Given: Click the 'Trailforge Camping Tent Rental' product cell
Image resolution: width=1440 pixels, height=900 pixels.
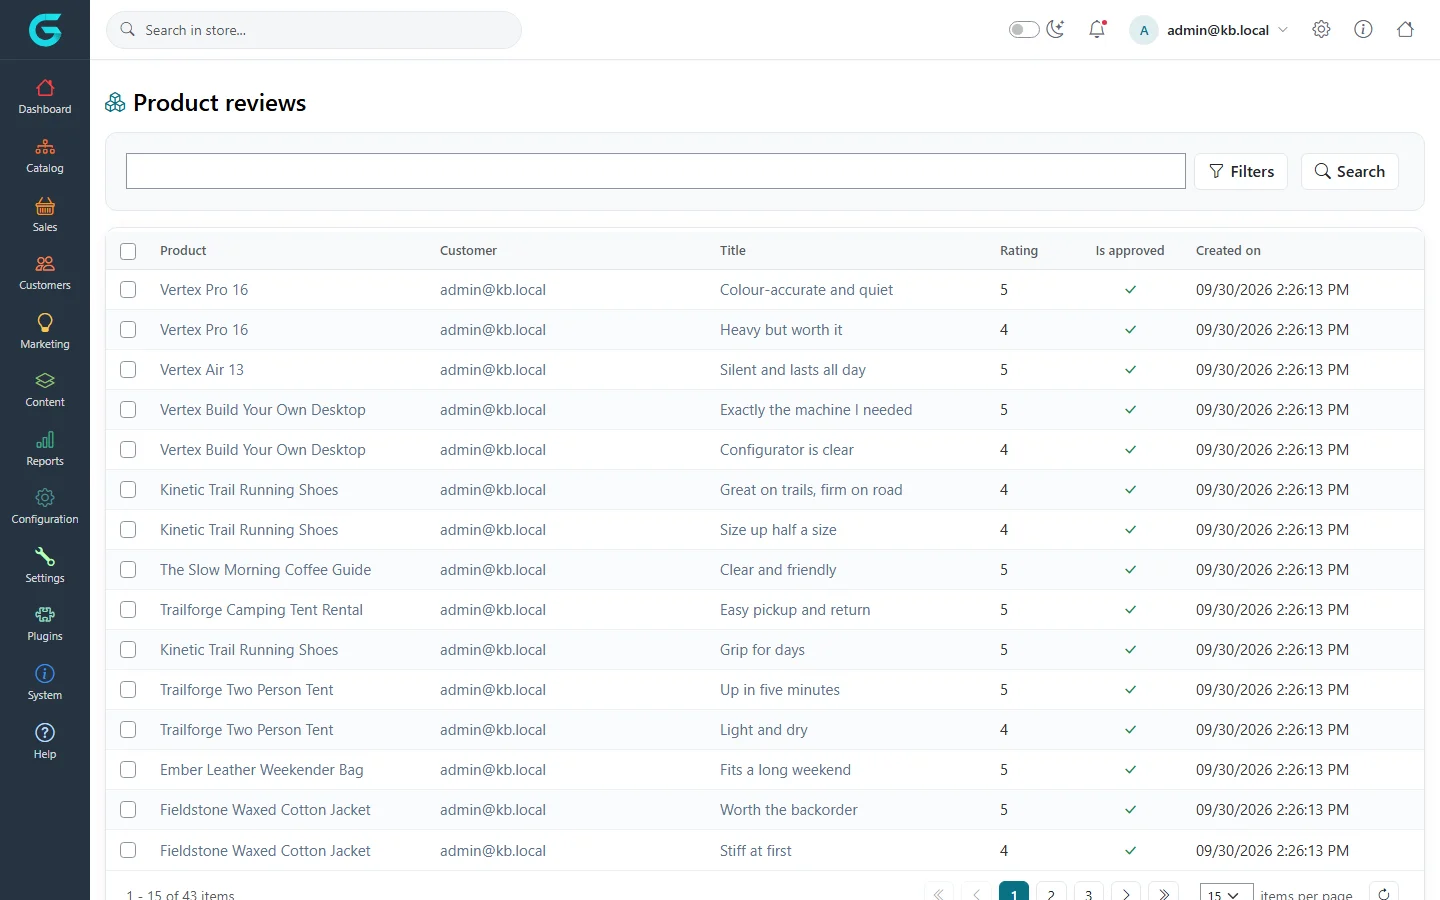Looking at the screenshot, I should pyautogui.click(x=261, y=610).
